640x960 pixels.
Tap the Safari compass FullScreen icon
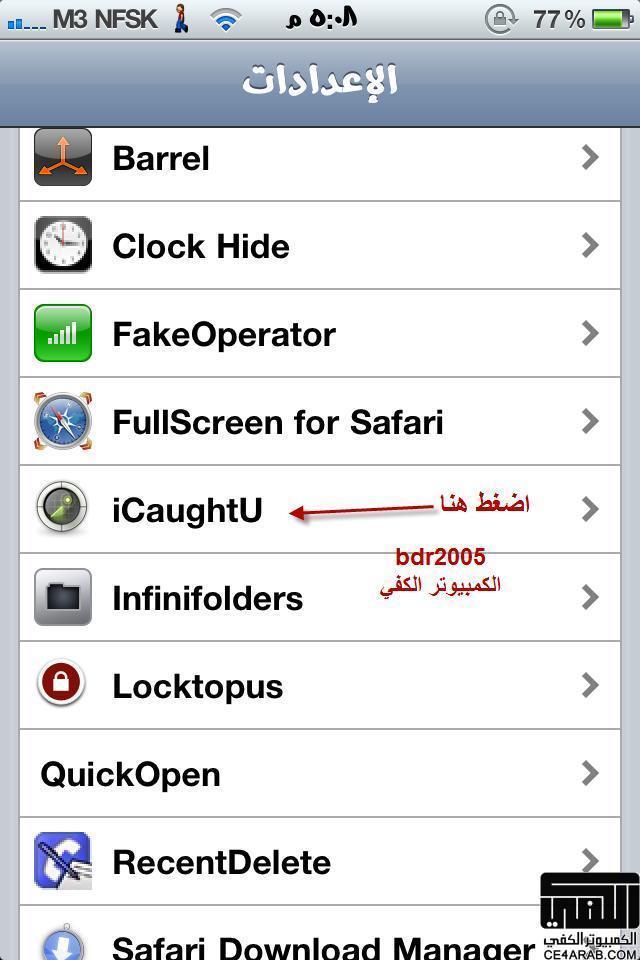(63, 421)
